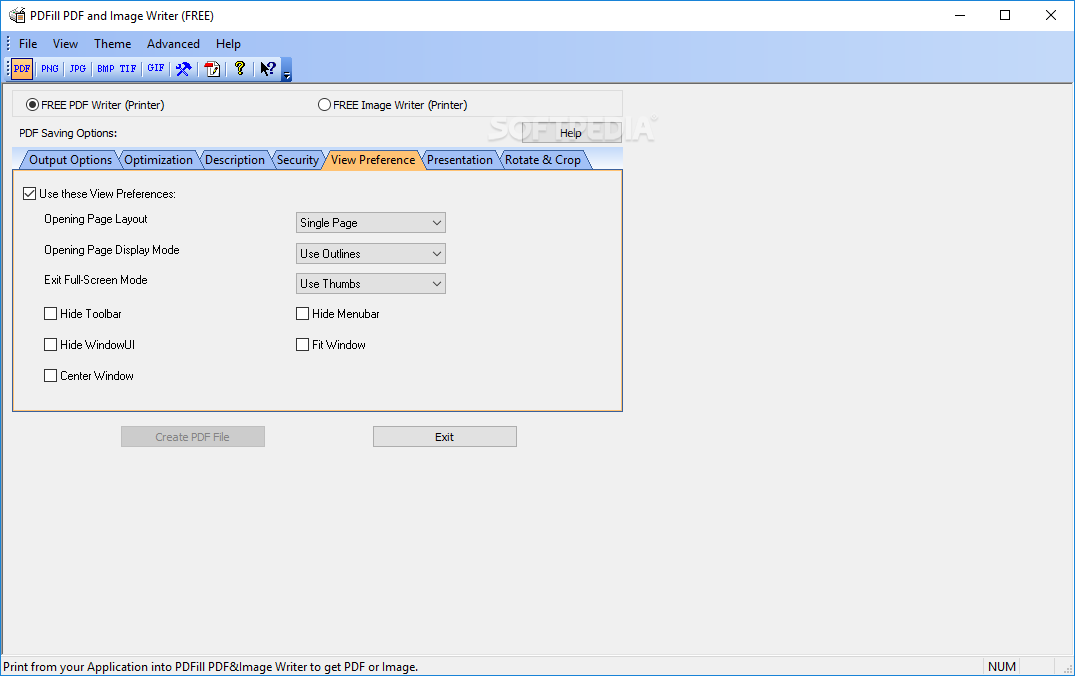Open the tools hammer and wrench icon
Viewport: 1075px width, 676px height.
coord(183,69)
